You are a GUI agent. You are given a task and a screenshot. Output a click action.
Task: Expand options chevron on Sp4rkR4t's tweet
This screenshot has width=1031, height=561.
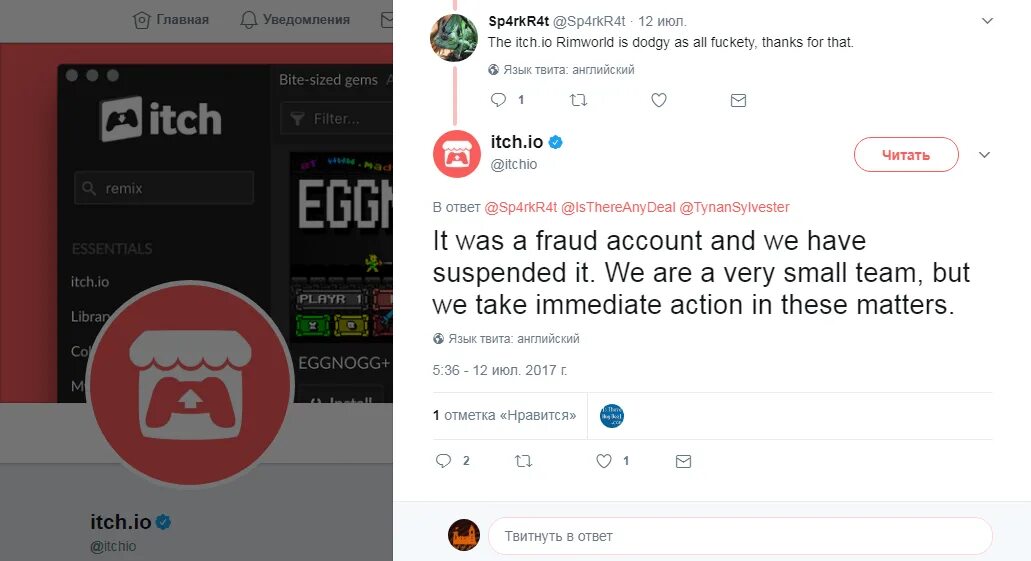(x=987, y=21)
